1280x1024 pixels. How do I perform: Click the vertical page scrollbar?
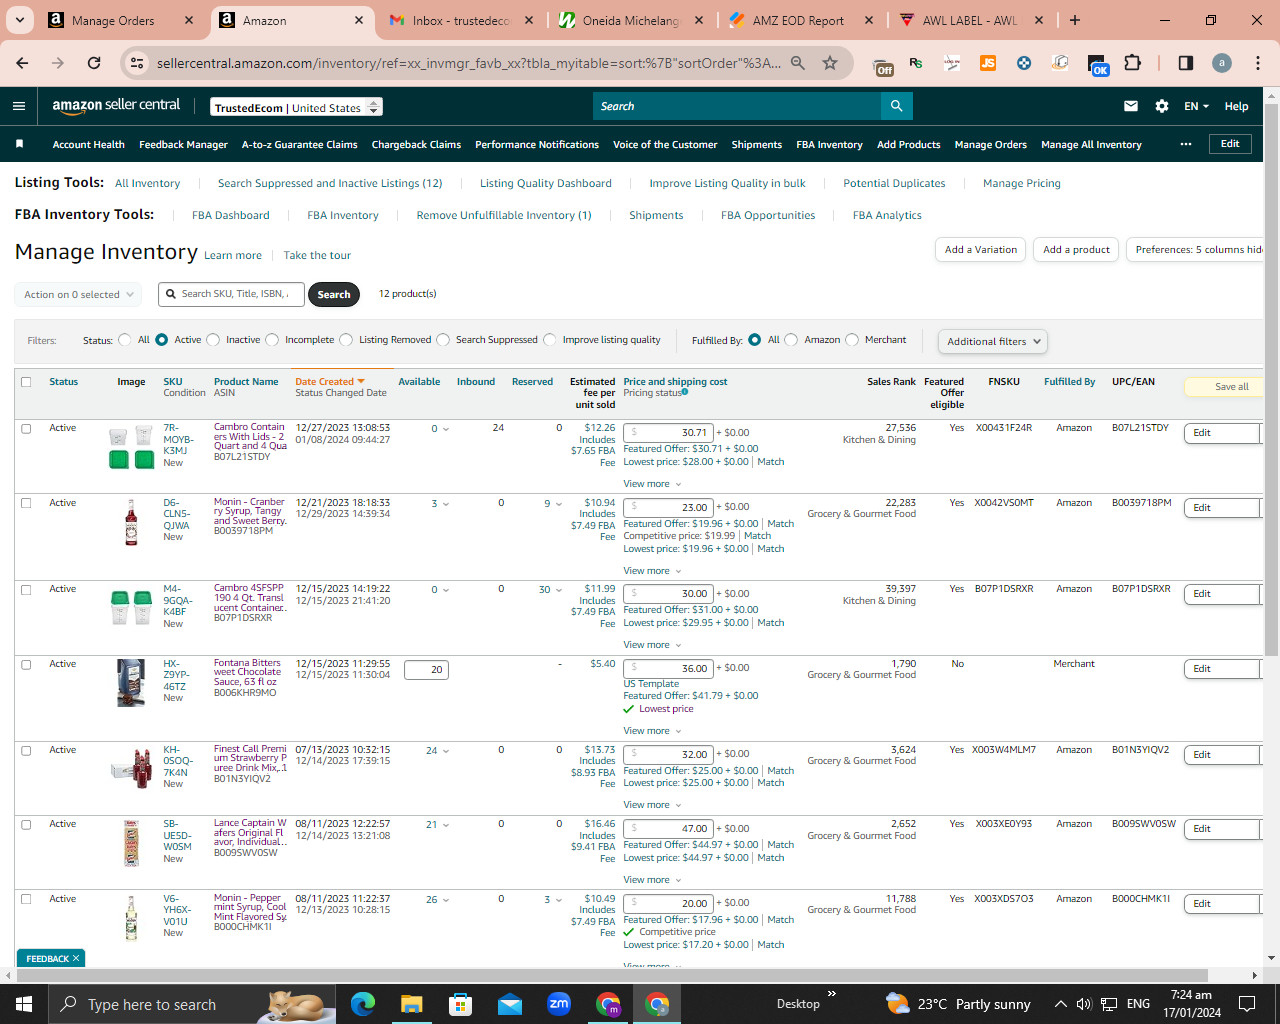point(1272,380)
